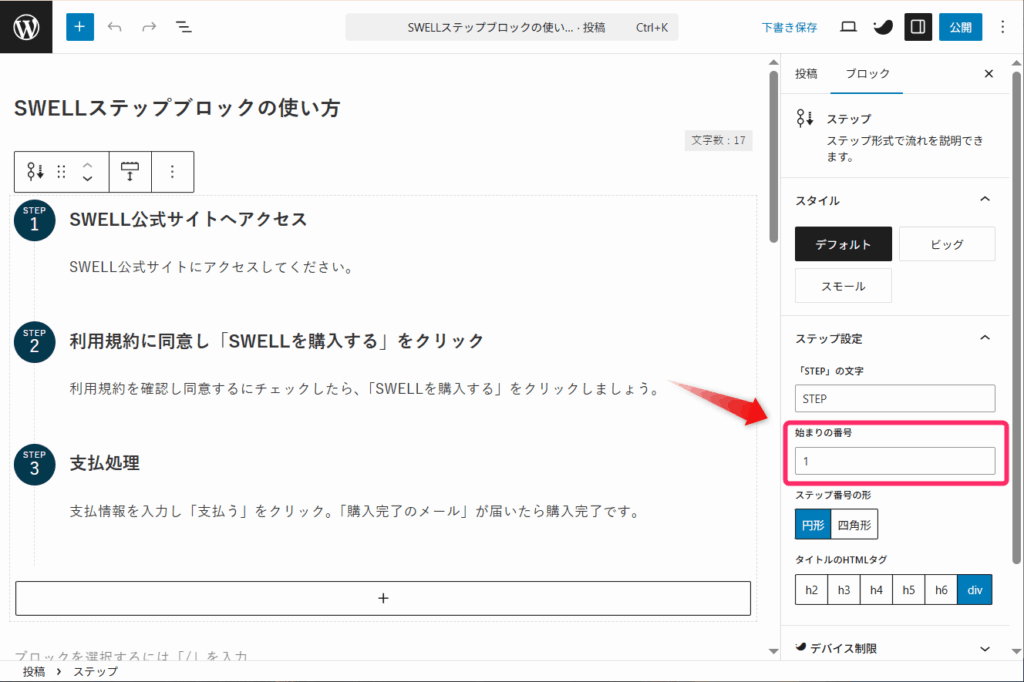Switch to the ブロック tab
Screen dimensions: 1024x682
click(x=867, y=74)
